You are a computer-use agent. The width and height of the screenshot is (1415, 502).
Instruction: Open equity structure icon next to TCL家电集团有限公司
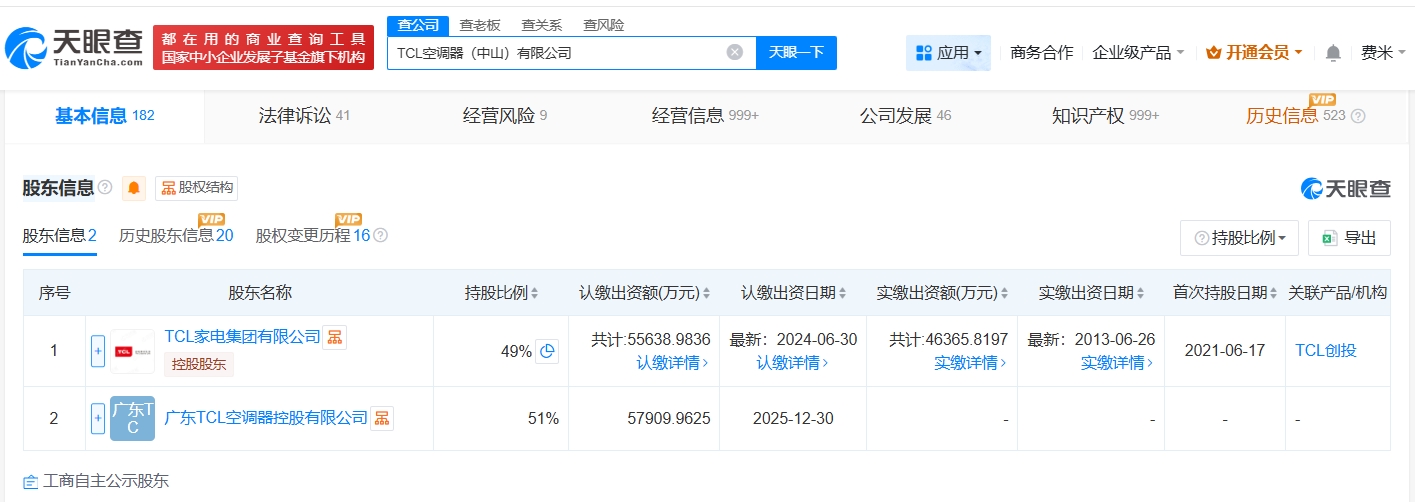335,337
